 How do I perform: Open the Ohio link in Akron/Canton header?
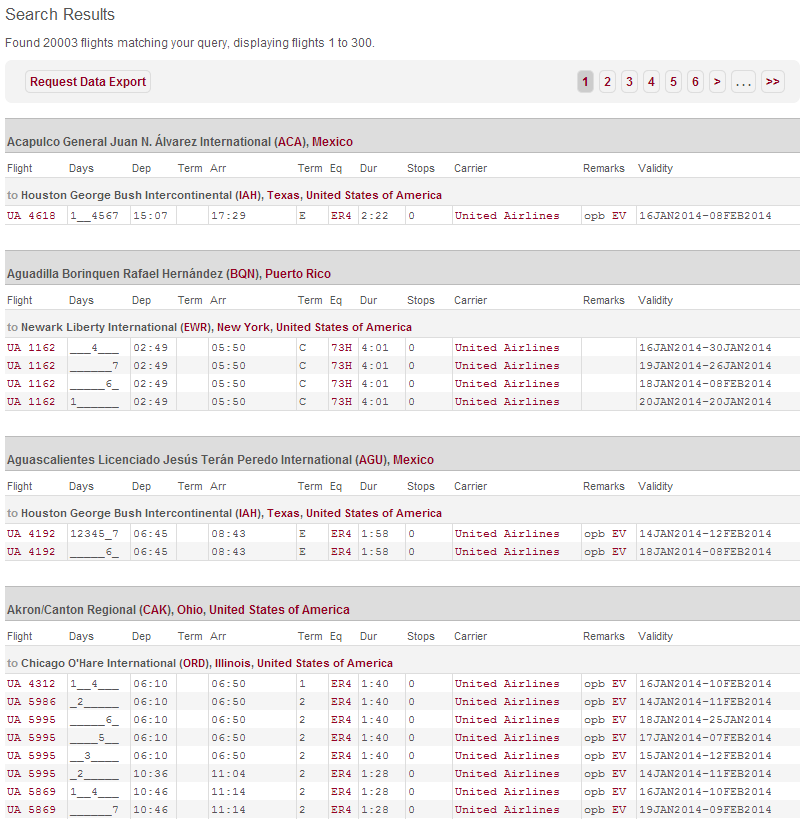pyautogui.click(x=190, y=610)
